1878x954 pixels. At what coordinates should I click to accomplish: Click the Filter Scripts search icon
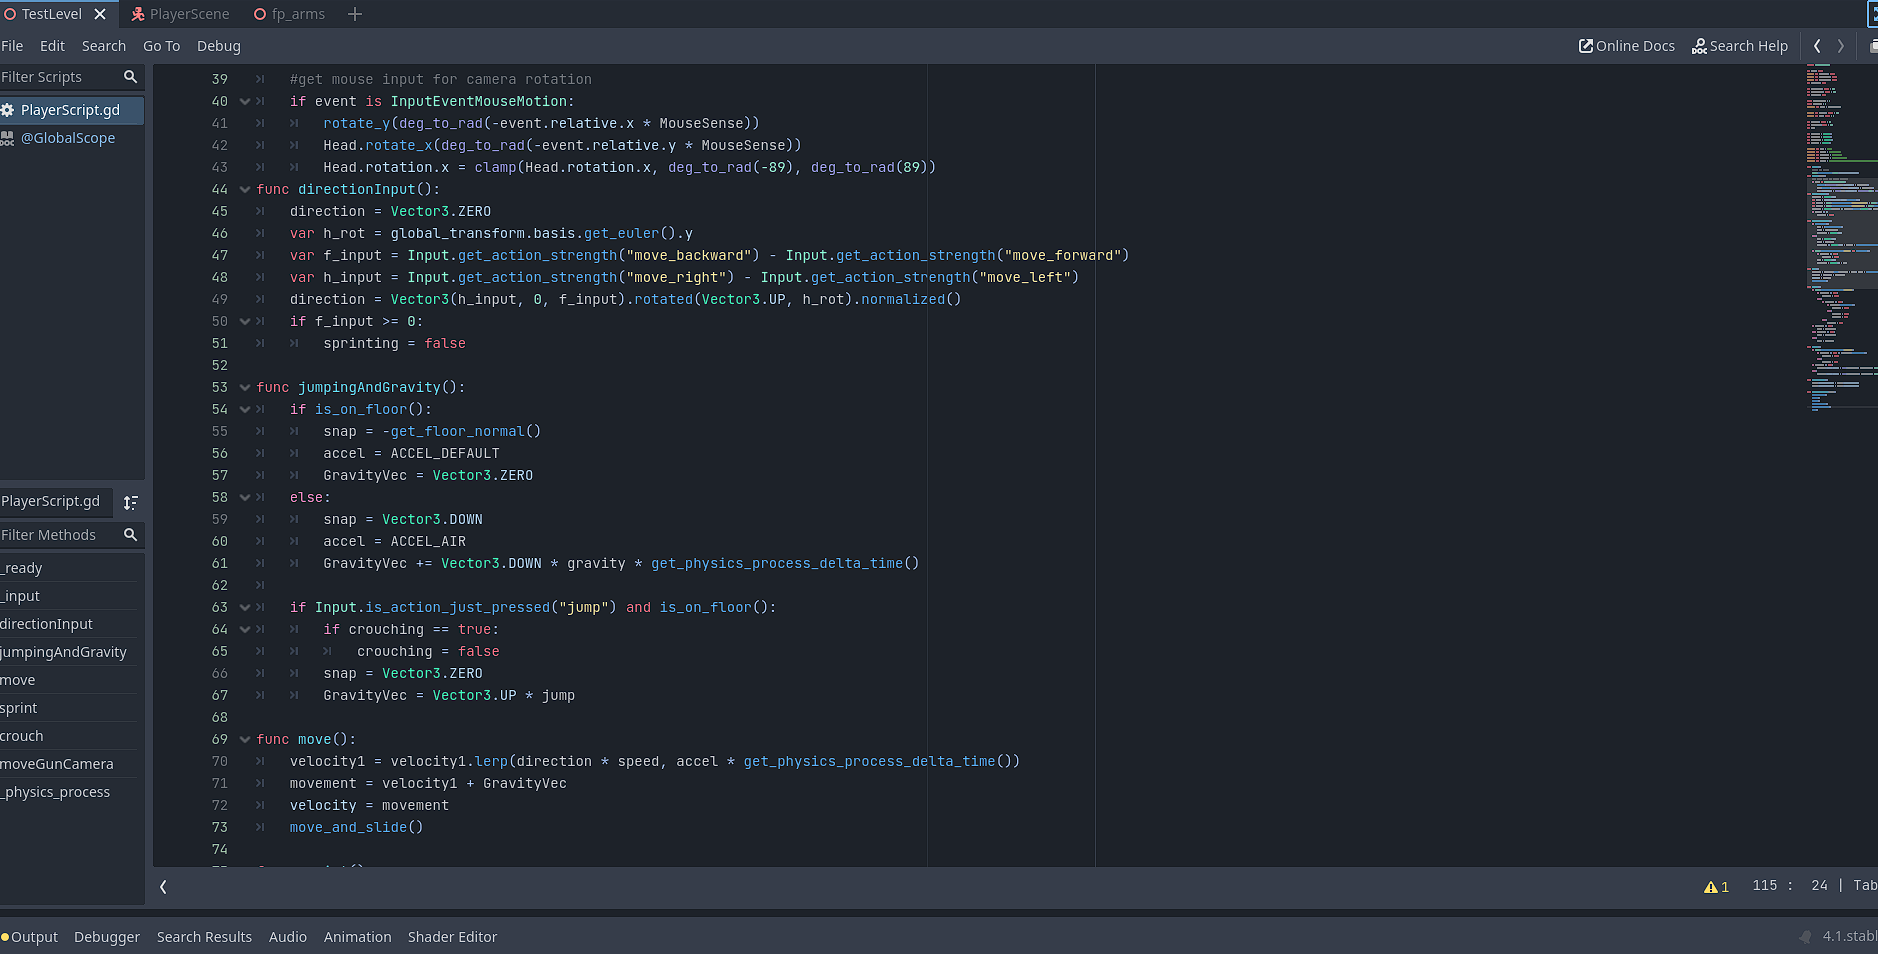click(x=130, y=77)
